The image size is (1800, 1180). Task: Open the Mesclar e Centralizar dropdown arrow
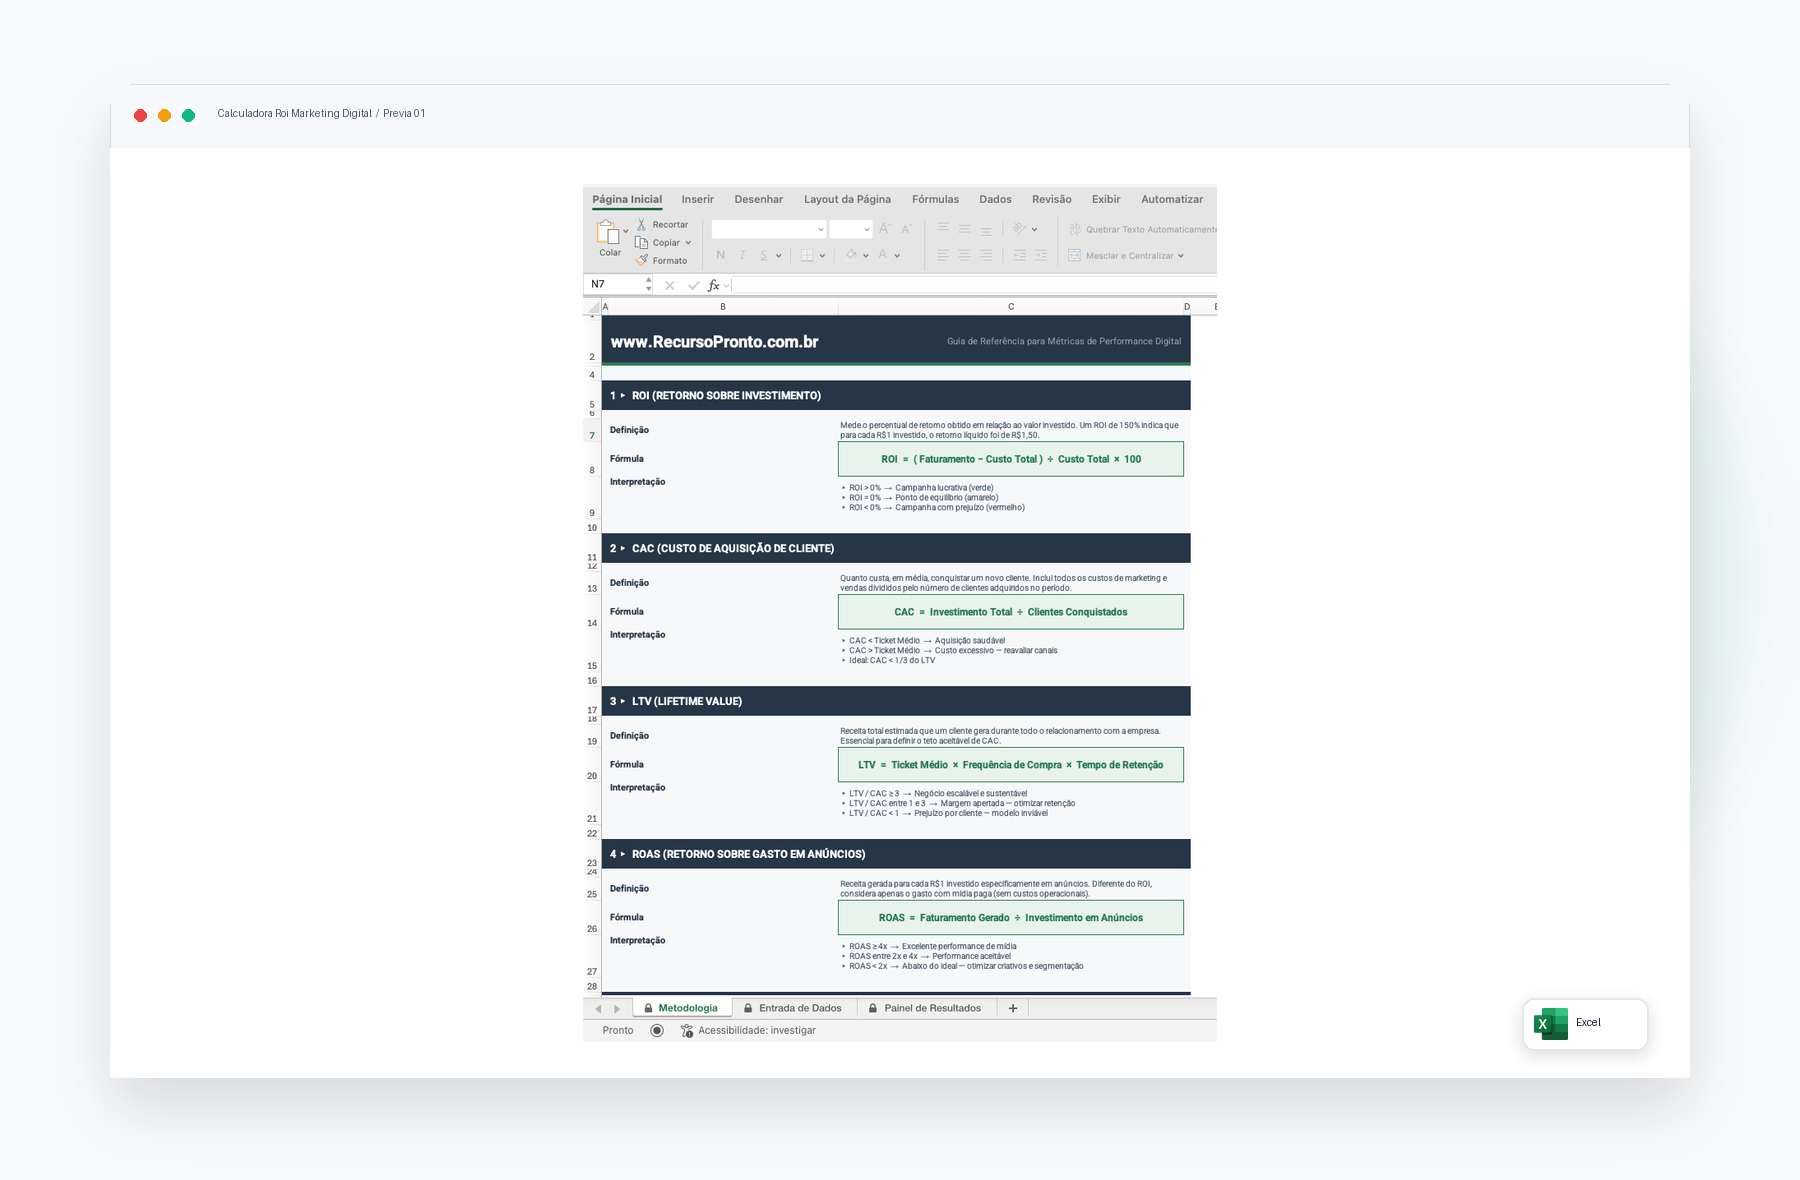[1181, 256]
